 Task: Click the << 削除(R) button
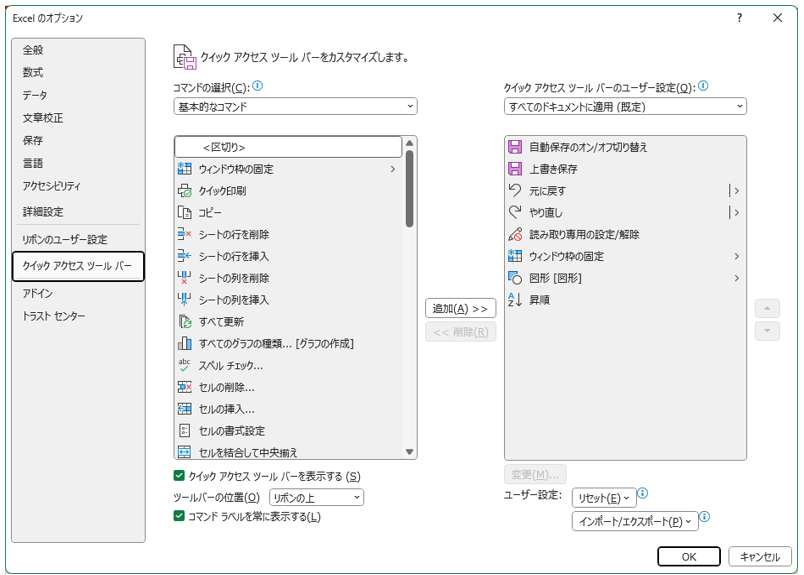pyautogui.click(x=460, y=332)
